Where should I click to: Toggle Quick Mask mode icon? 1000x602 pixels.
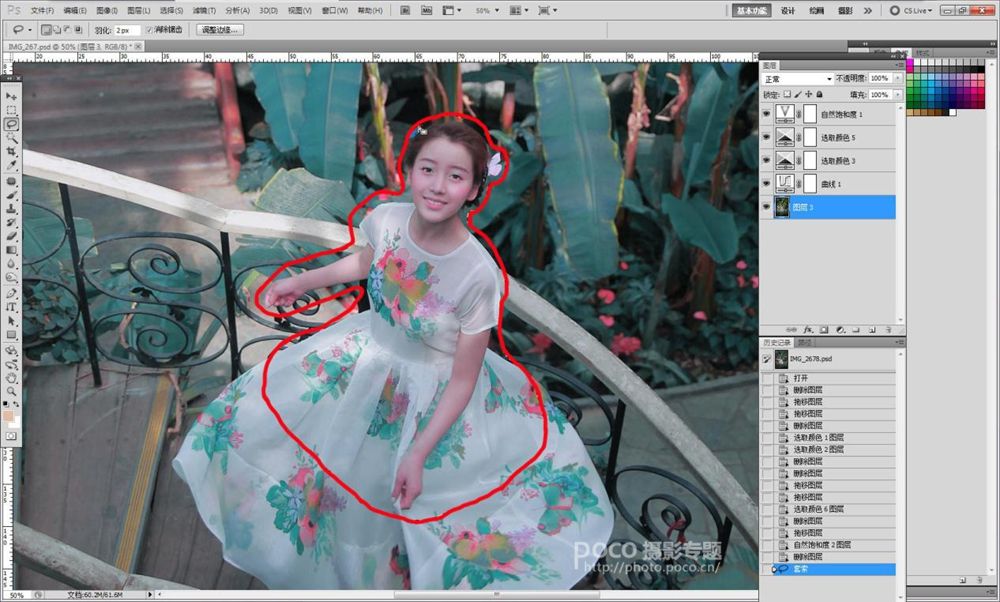click(11, 436)
